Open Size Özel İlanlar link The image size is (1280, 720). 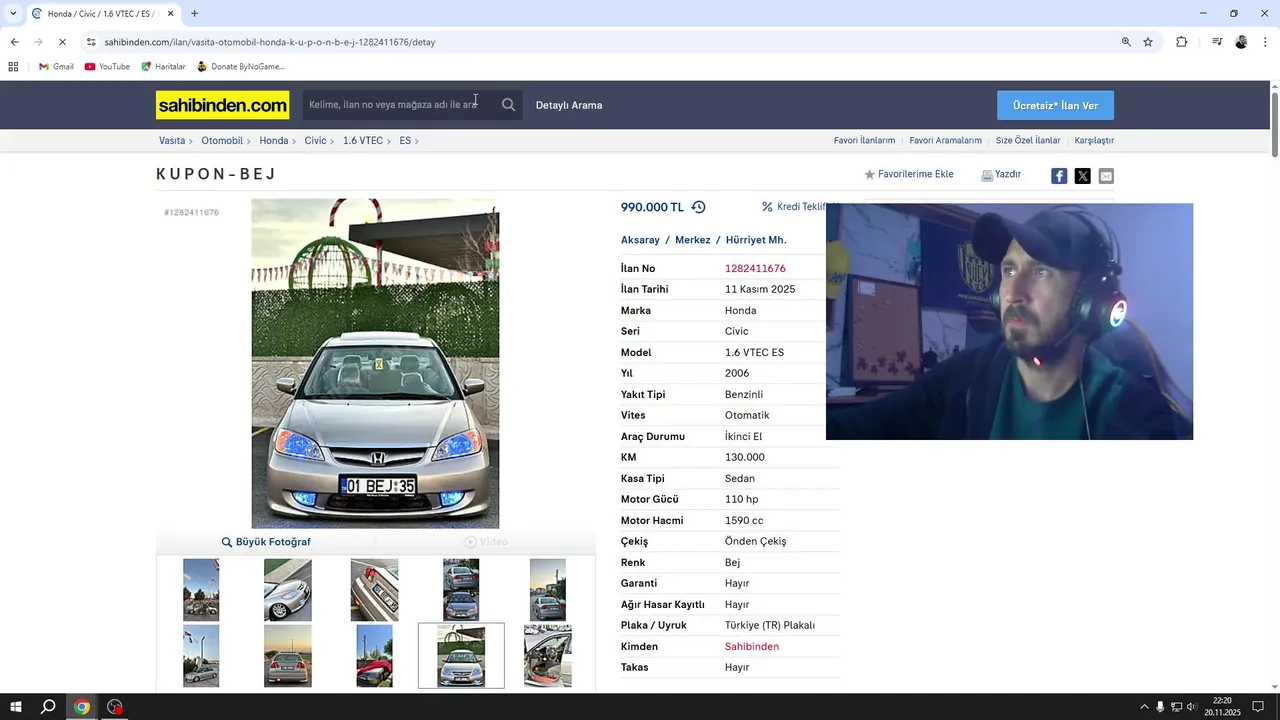point(1028,141)
